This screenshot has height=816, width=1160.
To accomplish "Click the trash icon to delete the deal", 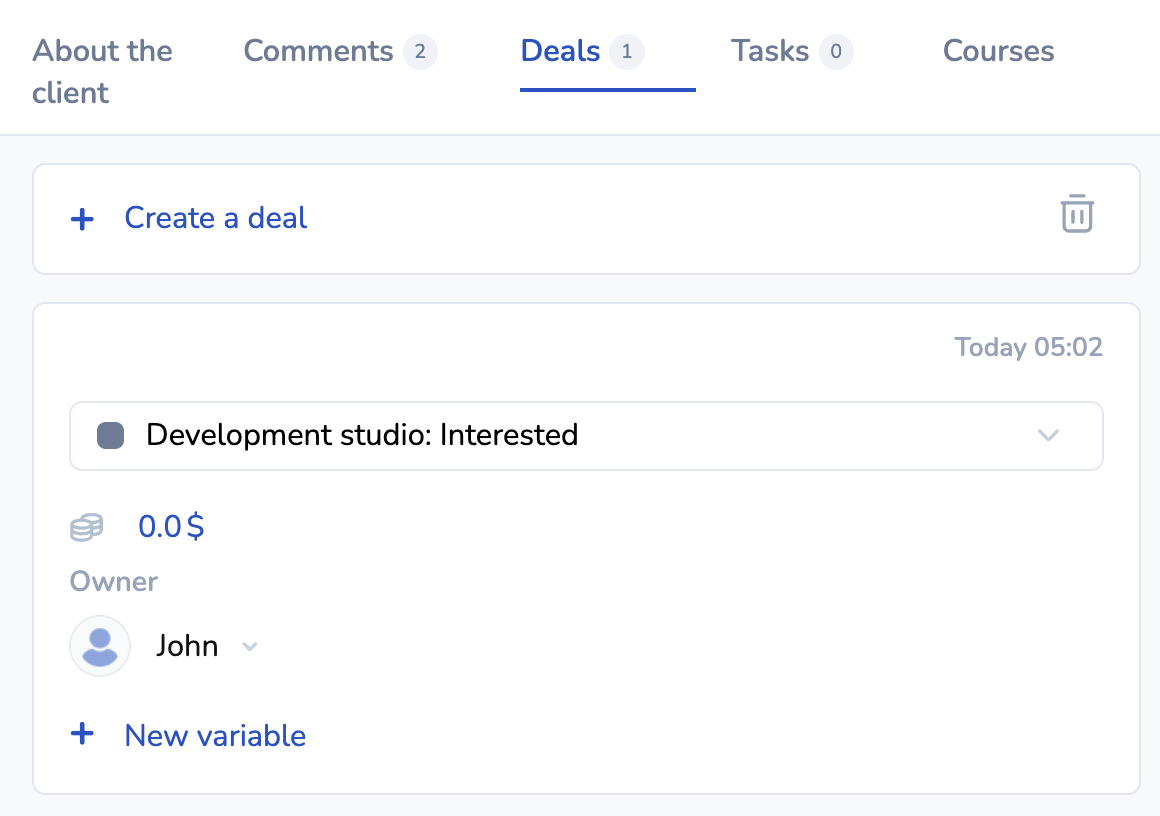I will [1077, 215].
